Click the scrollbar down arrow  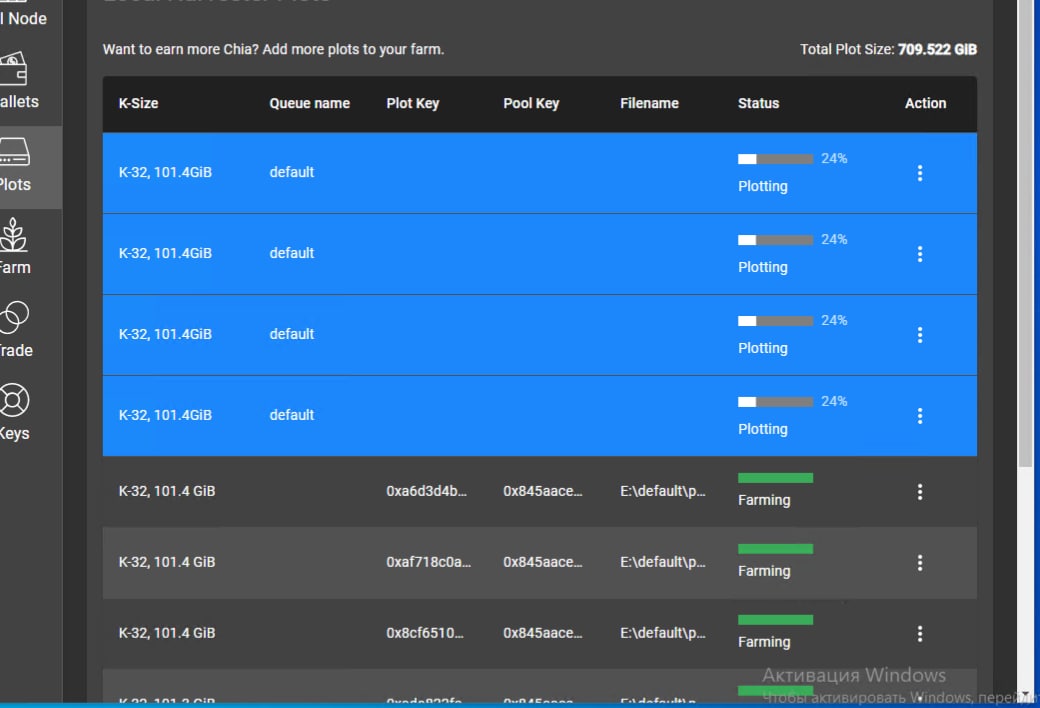point(1025,695)
